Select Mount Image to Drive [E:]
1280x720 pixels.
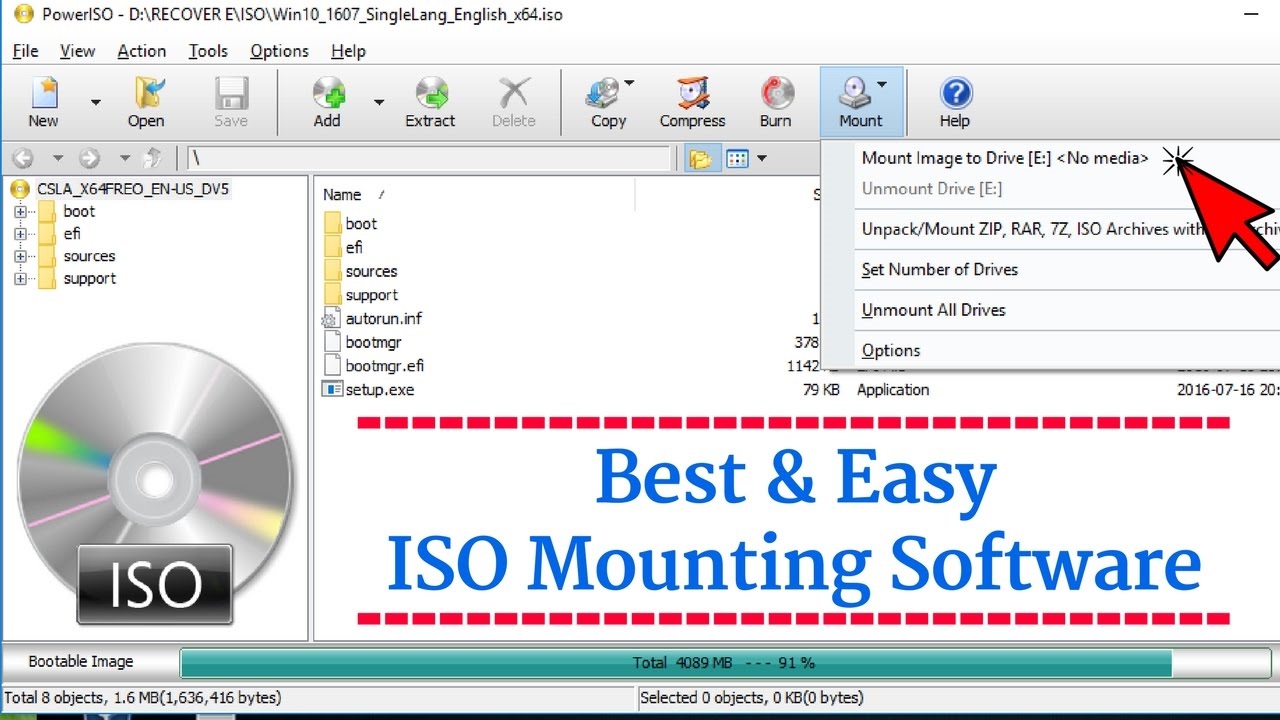[1004, 158]
